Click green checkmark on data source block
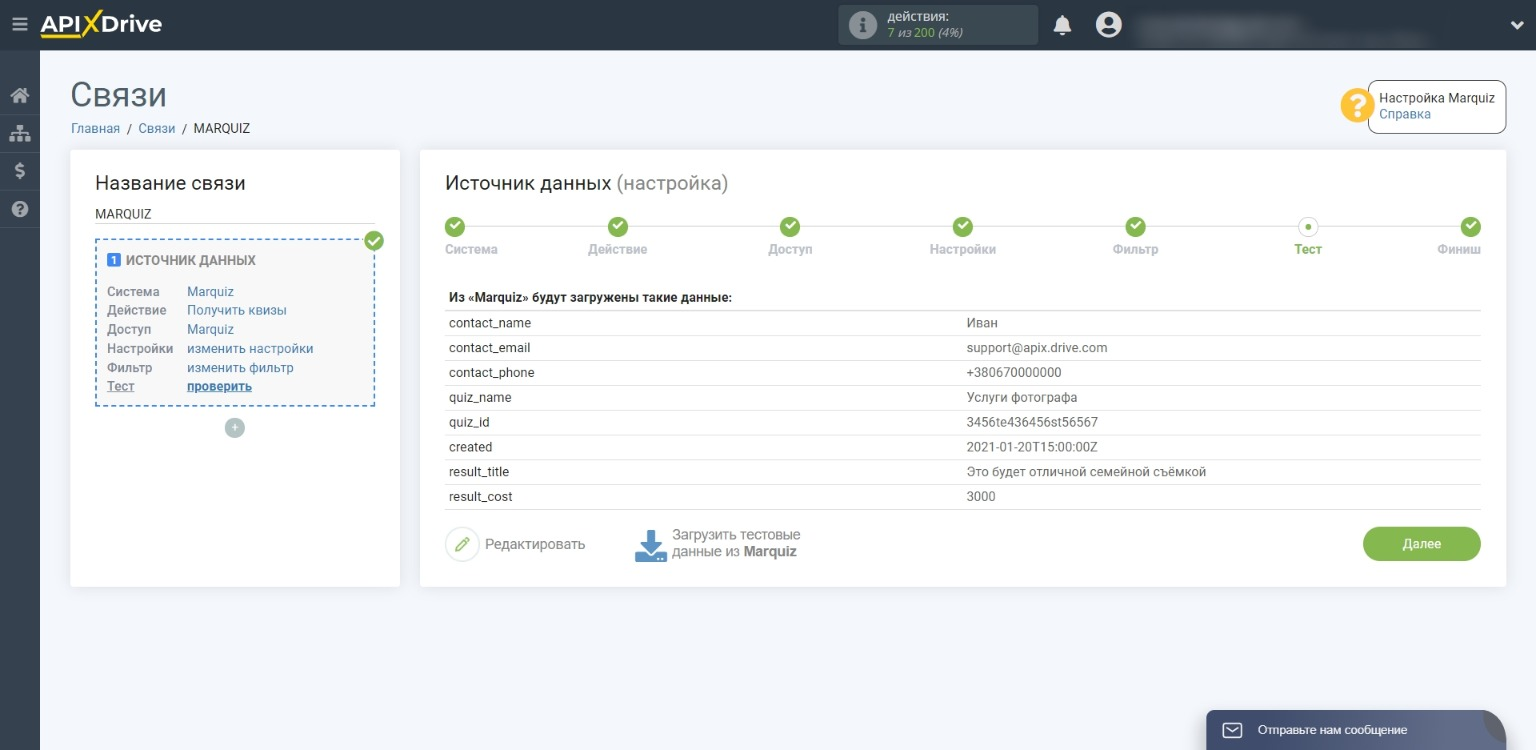Image resolution: width=1536 pixels, height=750 pixels. point(374,241)
